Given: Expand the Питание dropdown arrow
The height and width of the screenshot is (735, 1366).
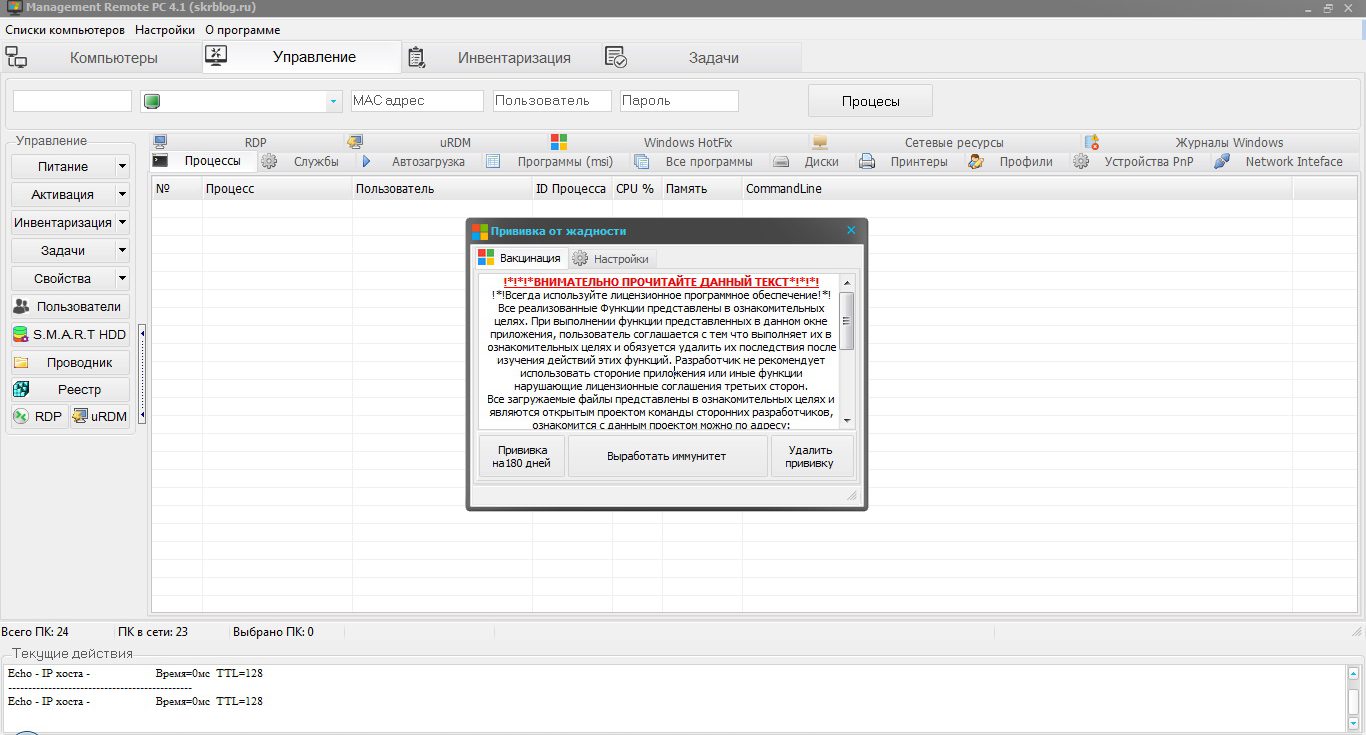Looking at the screenshot, I should point(122,167).
